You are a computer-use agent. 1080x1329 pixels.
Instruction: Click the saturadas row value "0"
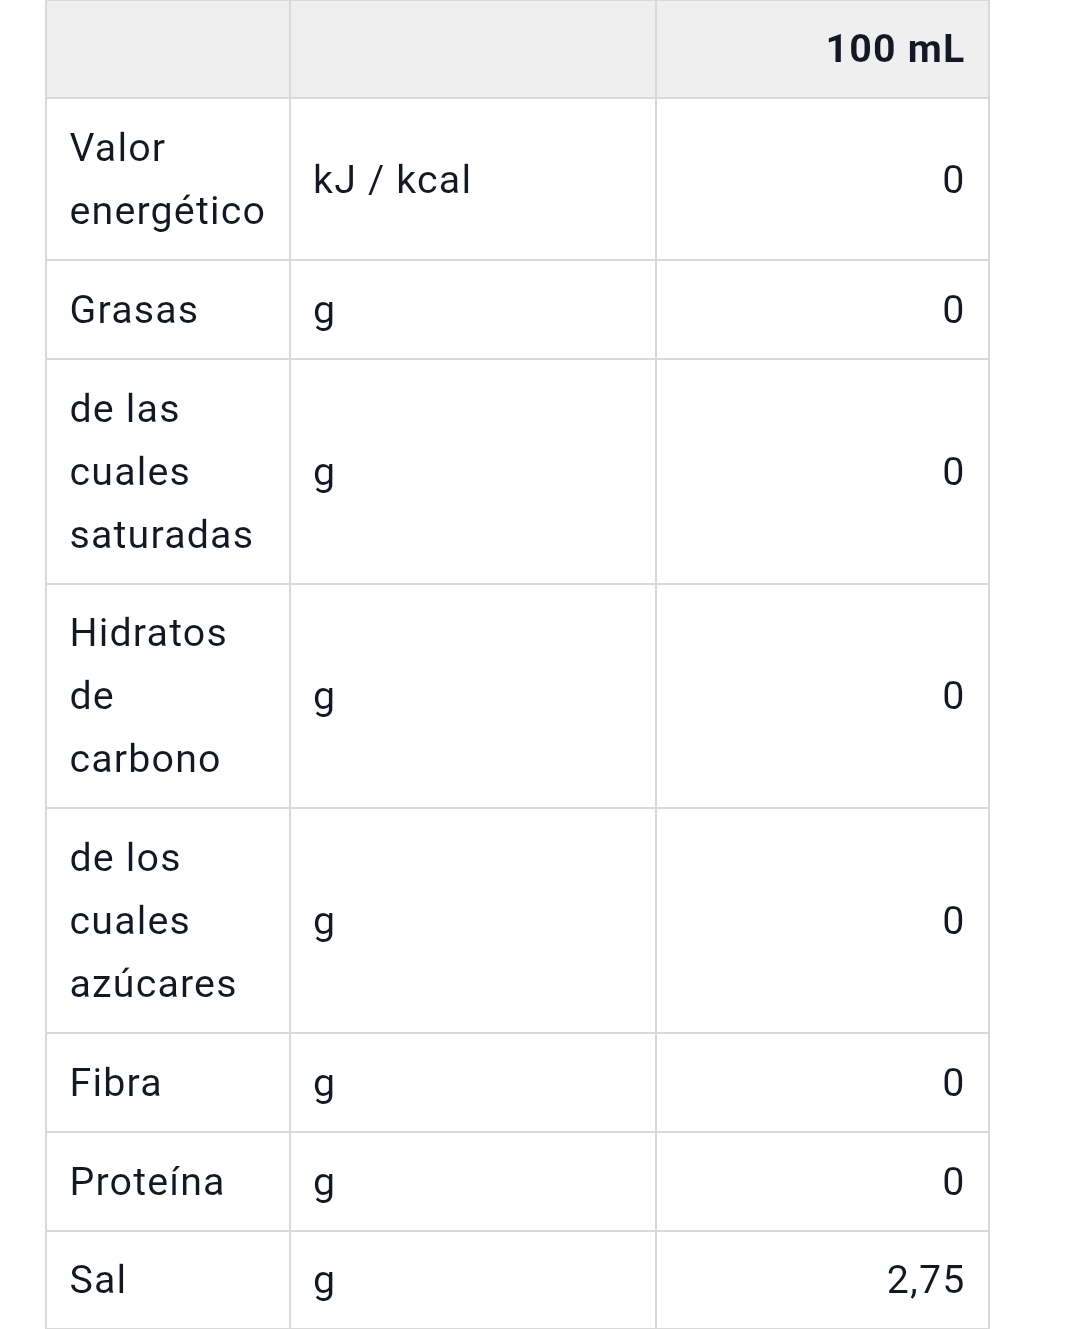pyautogui.click(x=952, y=472)
